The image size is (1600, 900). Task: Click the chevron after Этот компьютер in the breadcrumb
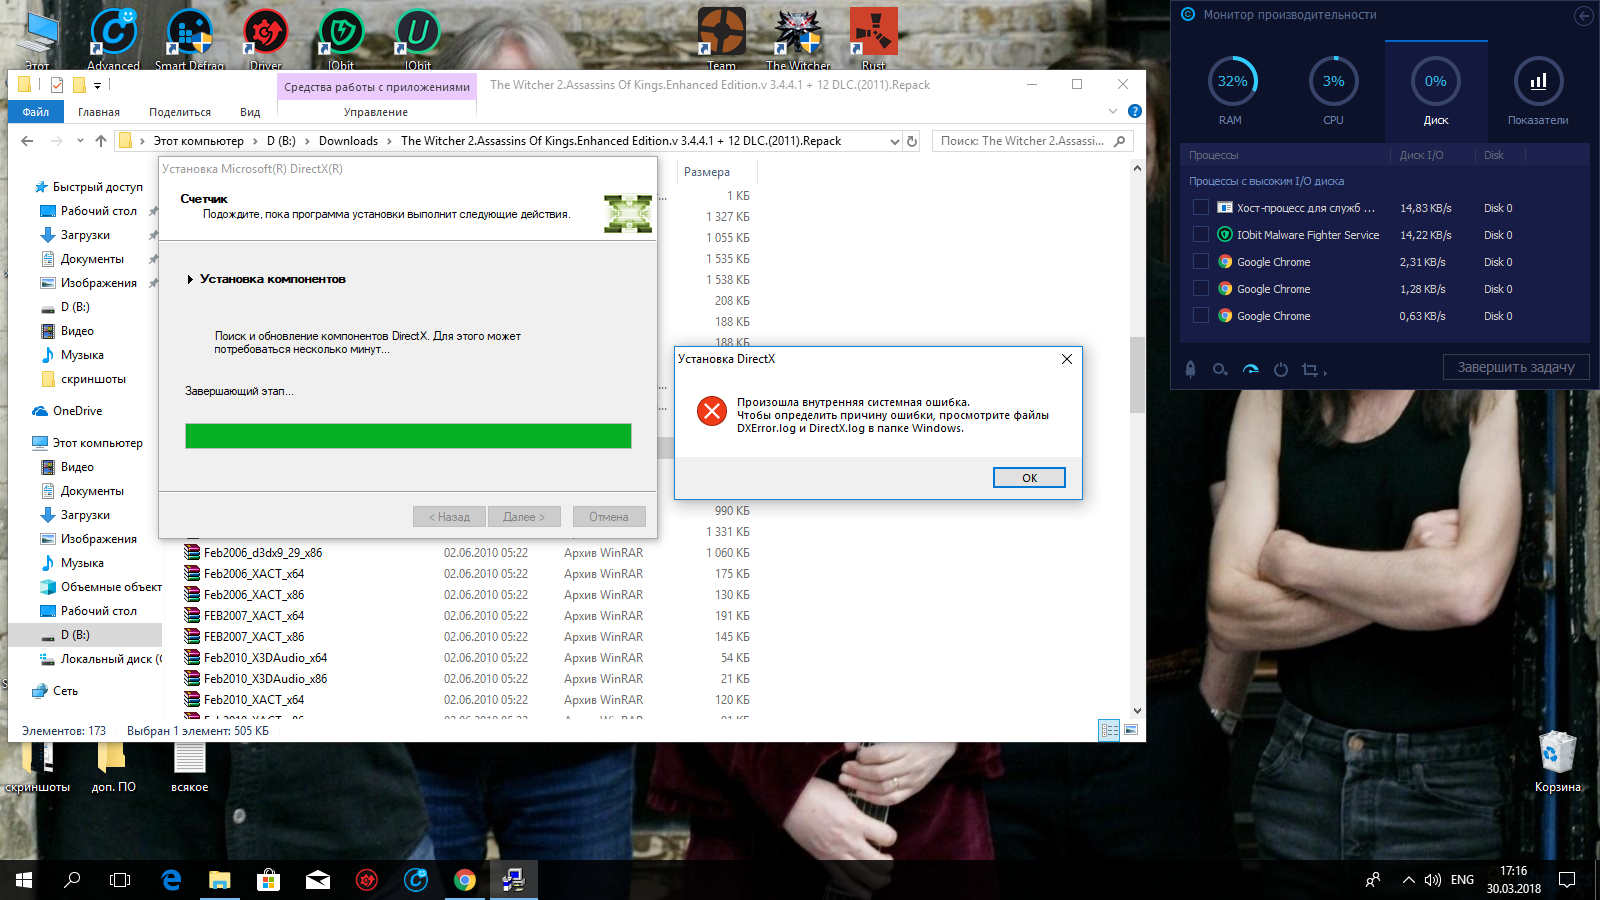click(255, 141)
